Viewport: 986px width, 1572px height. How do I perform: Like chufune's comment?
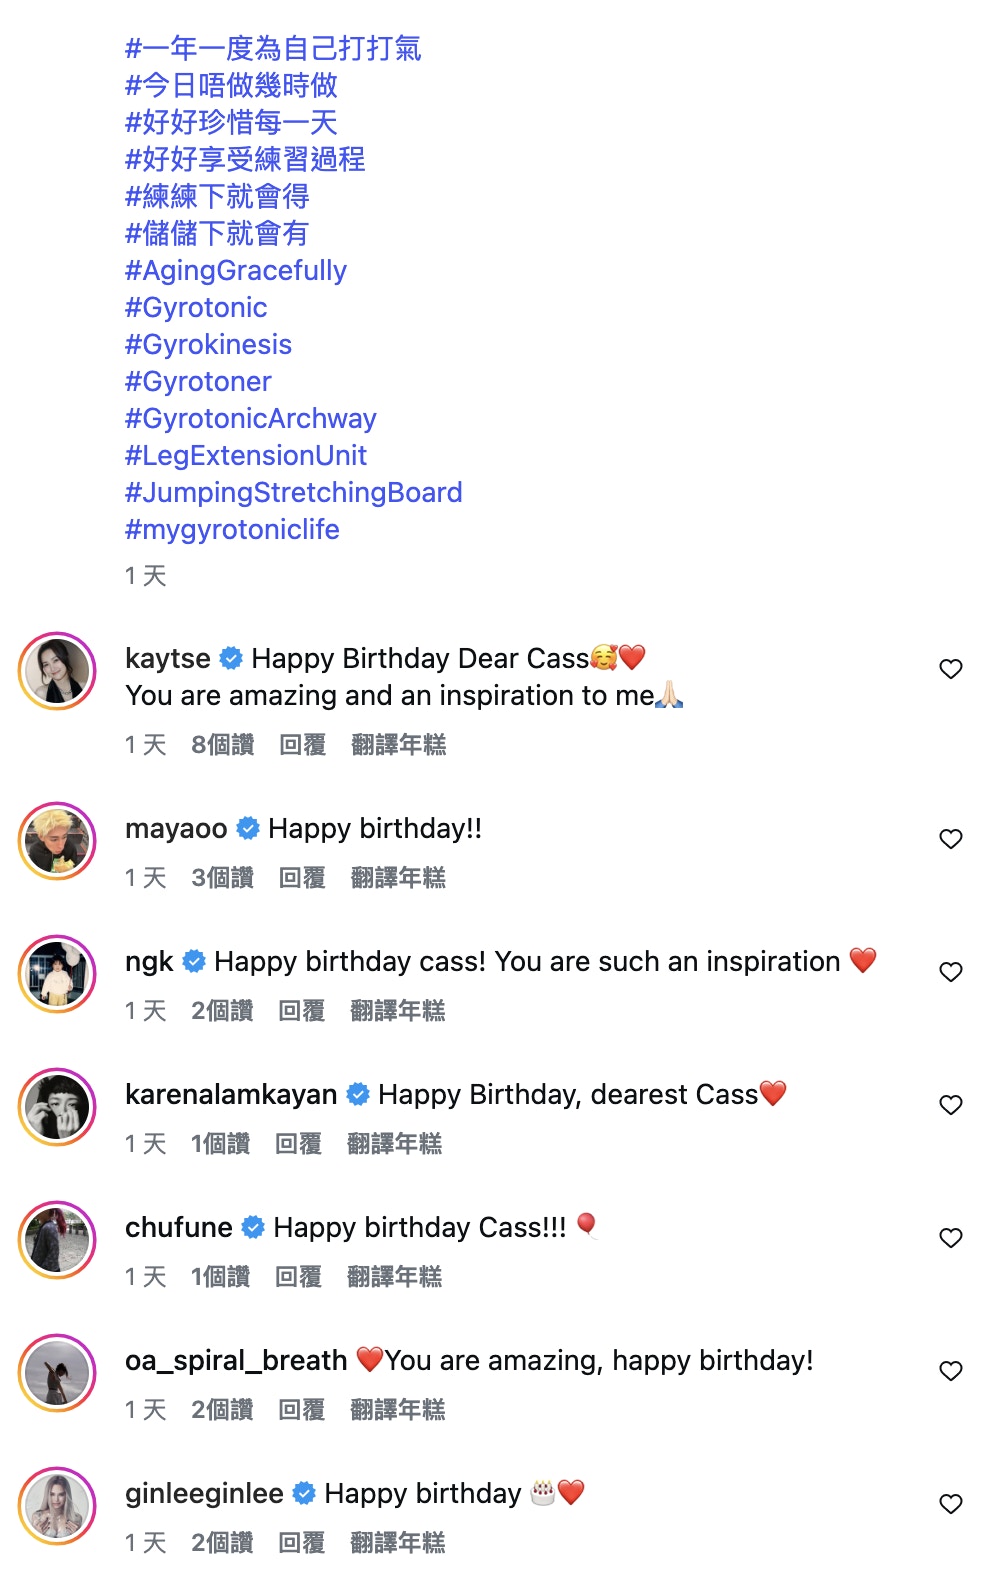pos(950,1238)
